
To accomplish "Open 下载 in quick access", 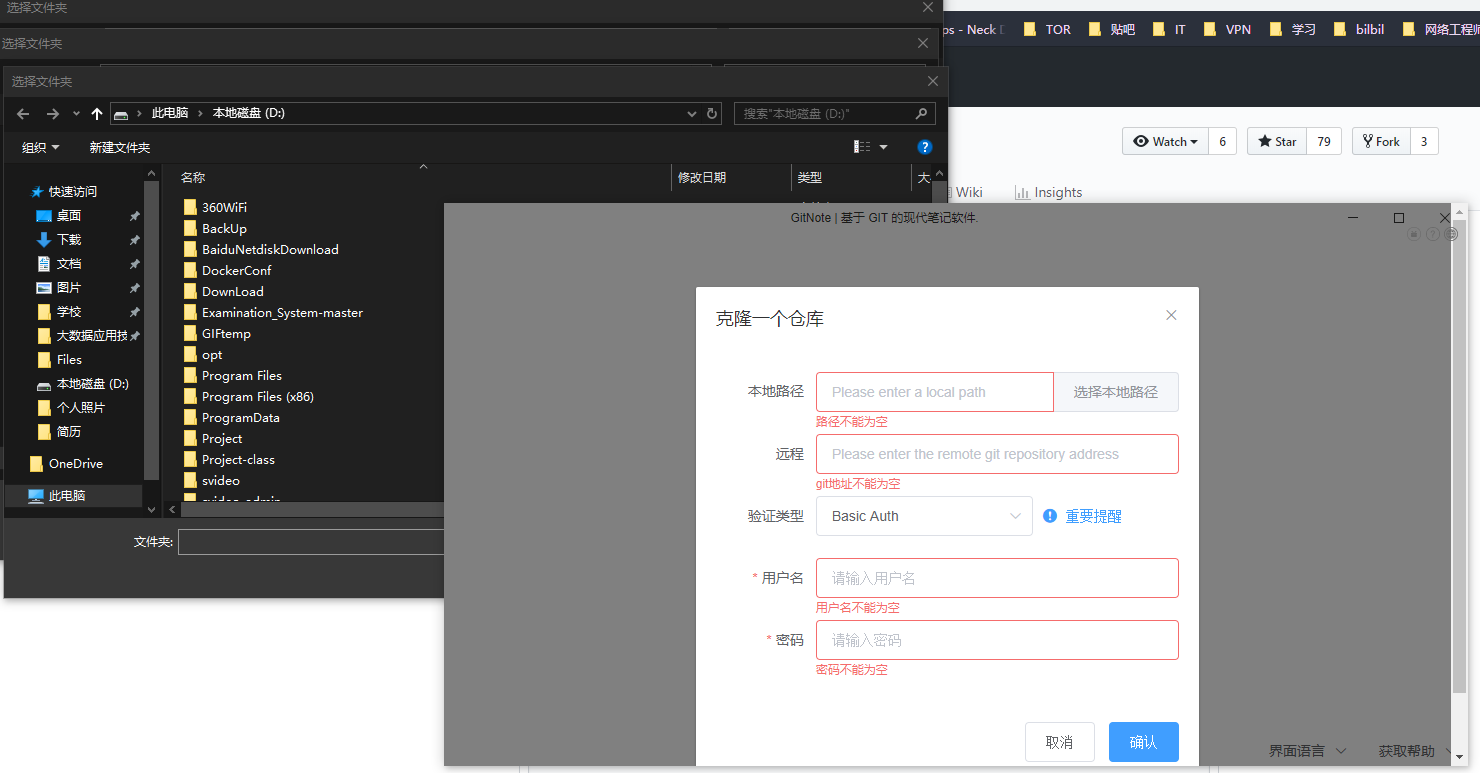I will (69, 239).
